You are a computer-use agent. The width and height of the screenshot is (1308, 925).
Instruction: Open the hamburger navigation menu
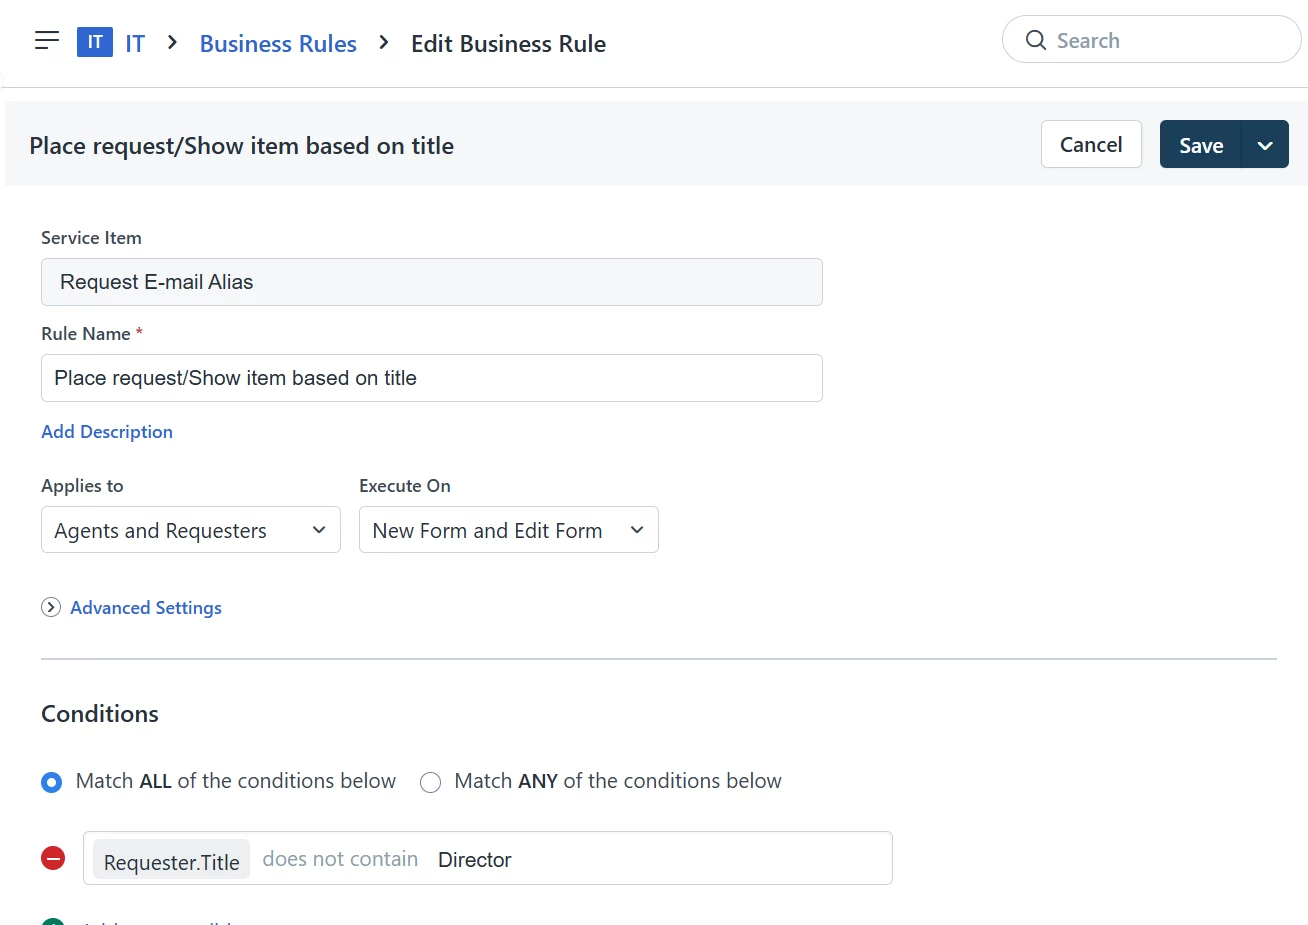point(47,41)
